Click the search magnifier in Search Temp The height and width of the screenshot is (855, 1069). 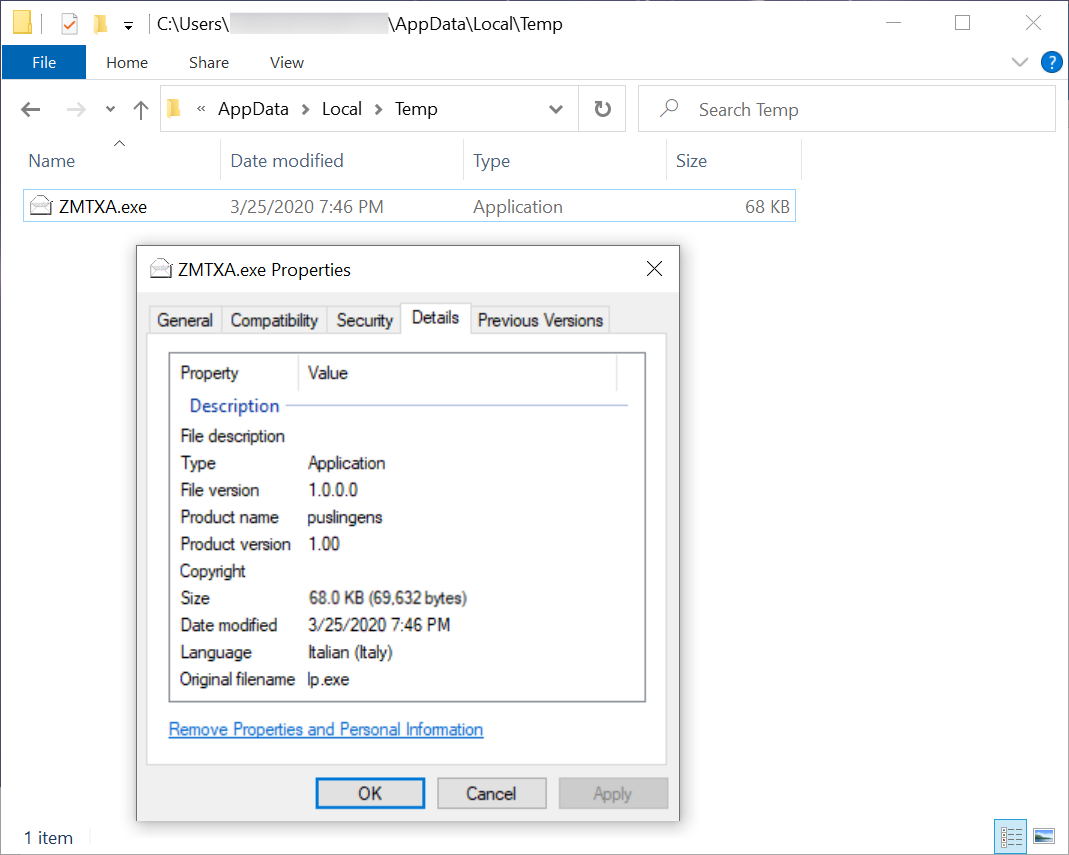tap(668, 108)
